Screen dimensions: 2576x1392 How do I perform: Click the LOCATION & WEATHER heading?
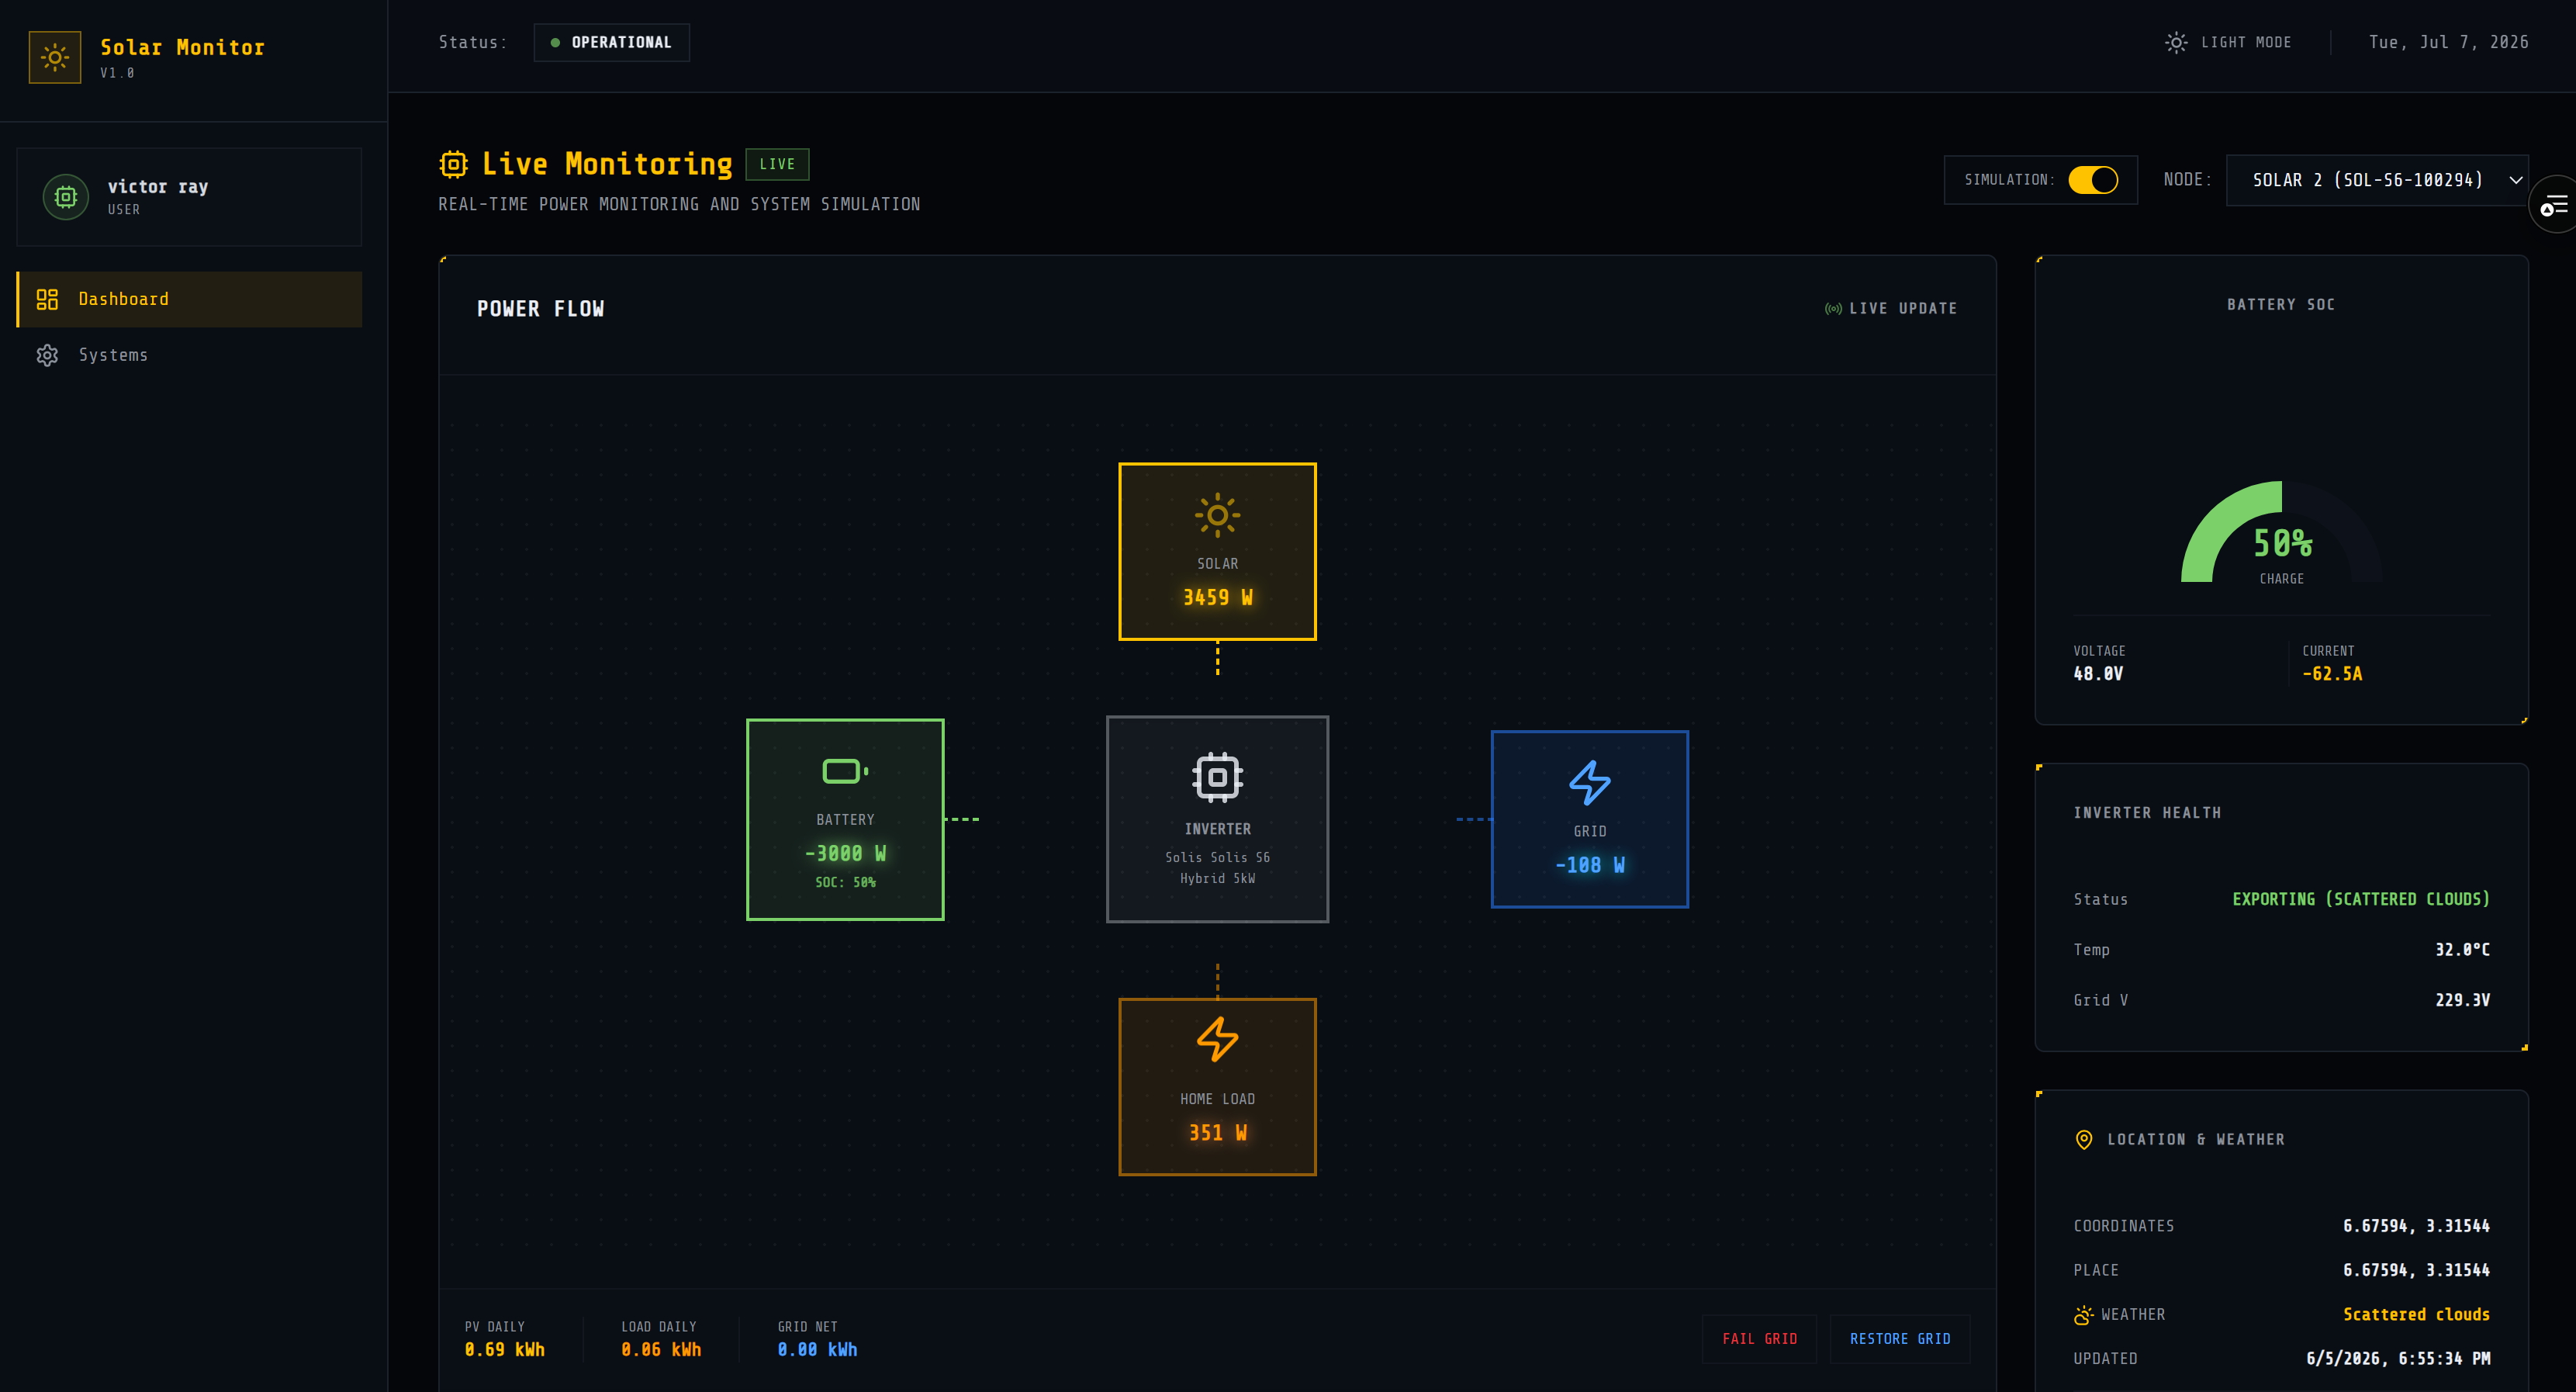pyautogui.click(x=2196, y=1140)
